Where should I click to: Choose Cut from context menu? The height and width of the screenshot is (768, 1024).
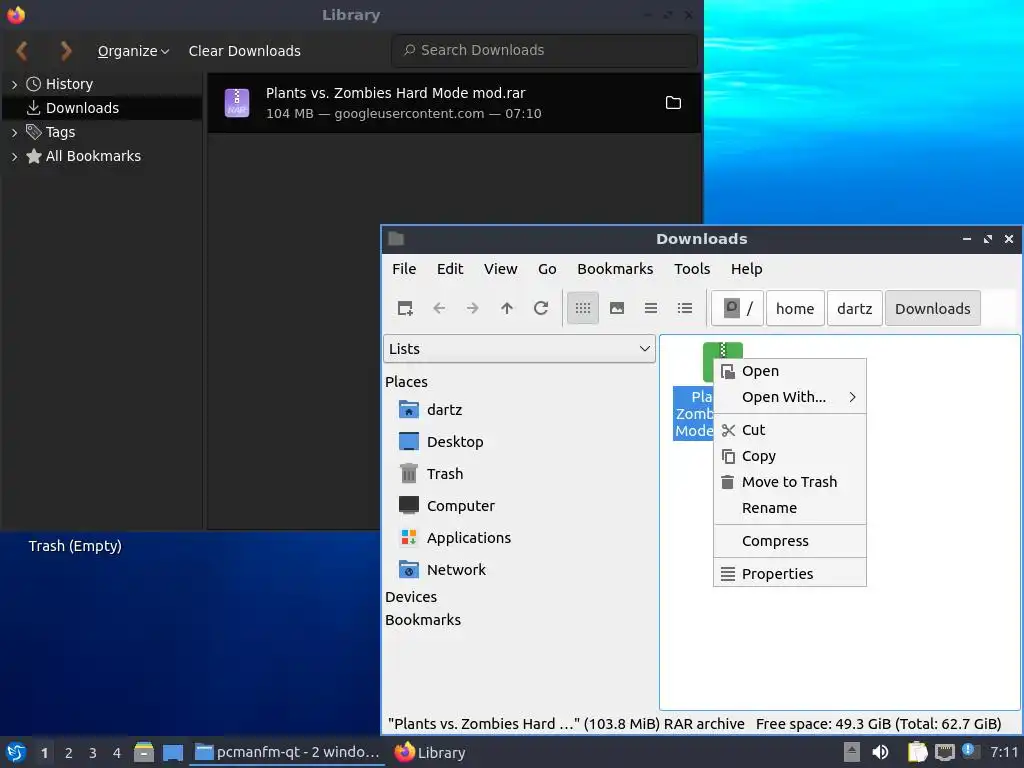pos(790,430)
